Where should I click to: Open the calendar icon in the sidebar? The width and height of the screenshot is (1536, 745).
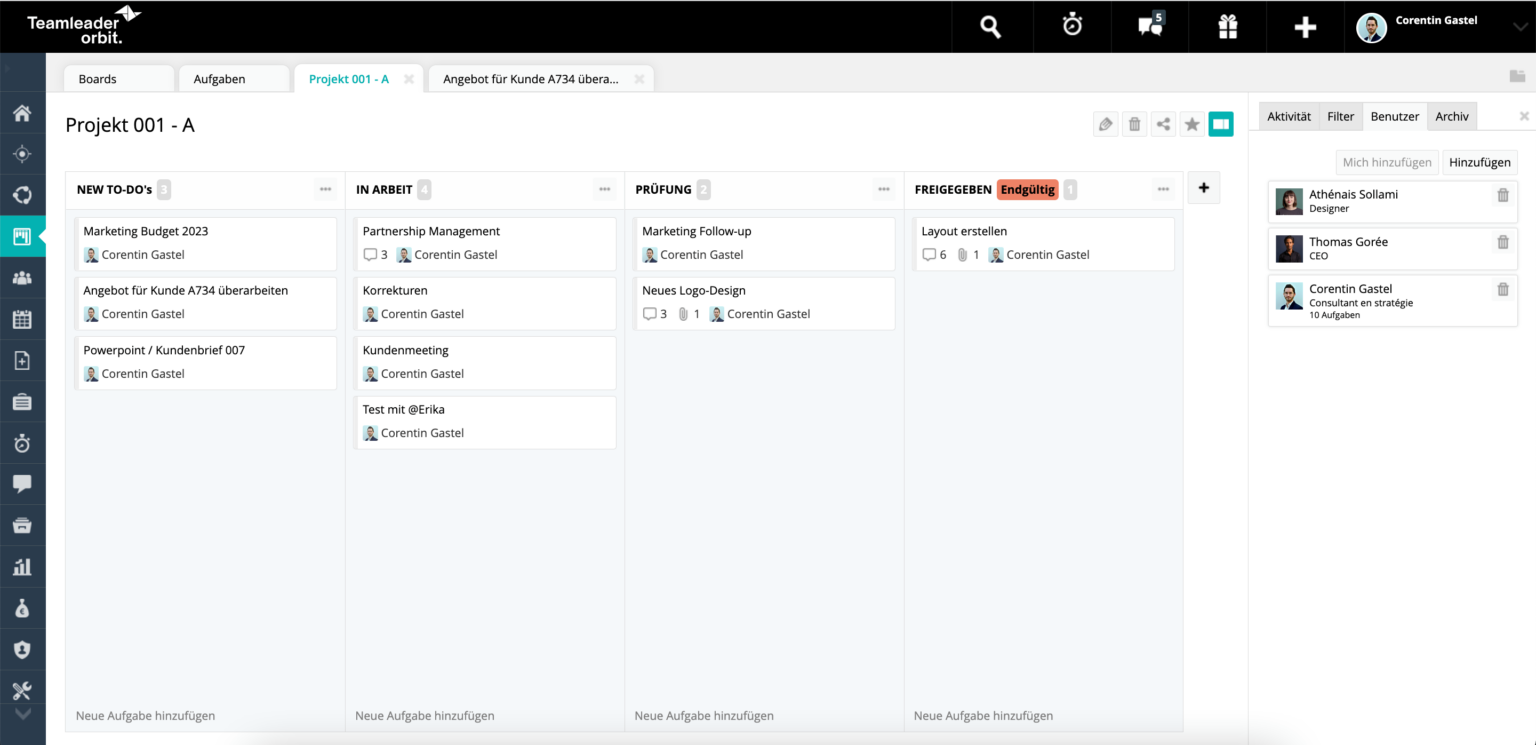[22, 318]
